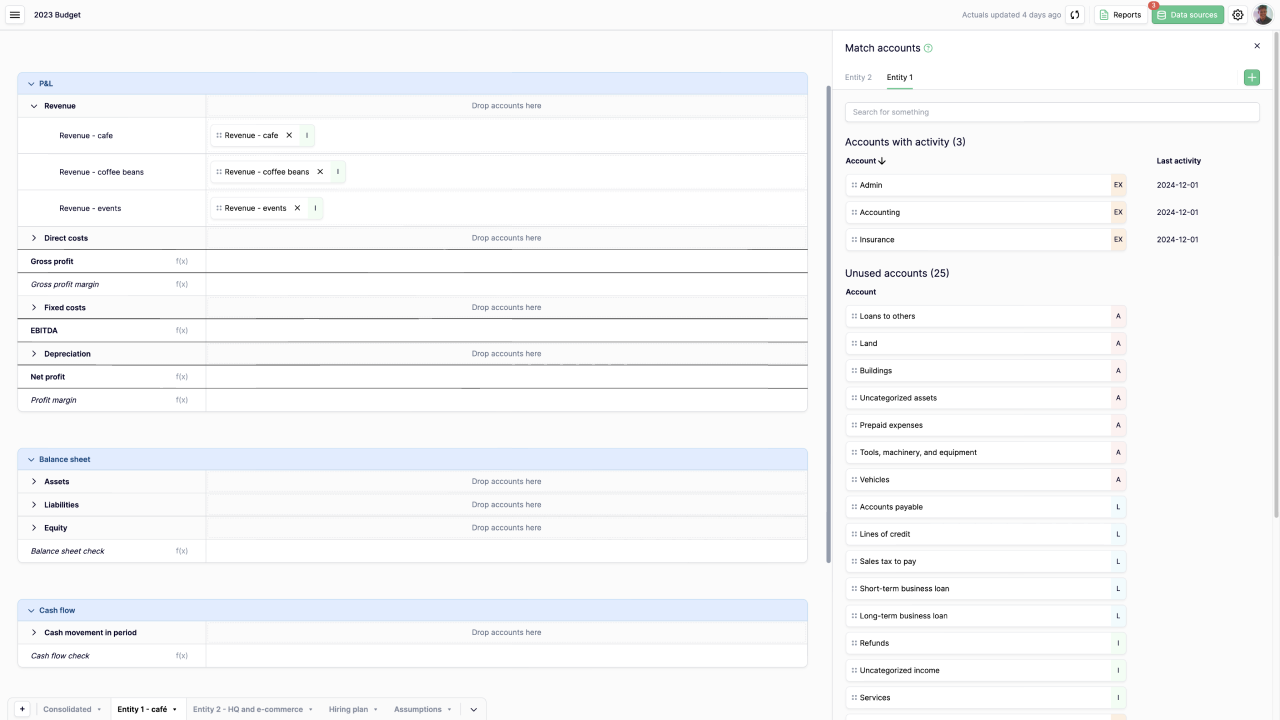Open the settings gear icon
Screen dimensions: 1280x720
pyautogui.click(x=1238, y=15)
